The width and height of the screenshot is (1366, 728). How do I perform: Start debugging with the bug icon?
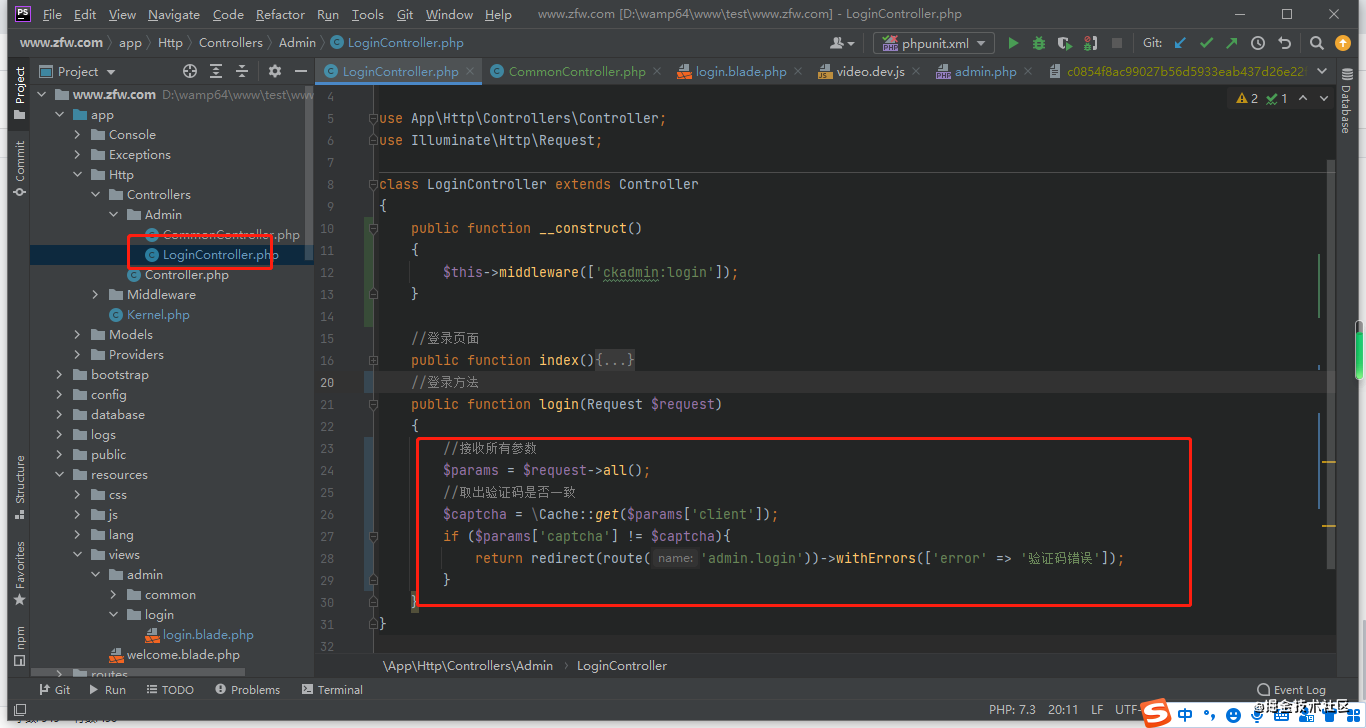1039,43
